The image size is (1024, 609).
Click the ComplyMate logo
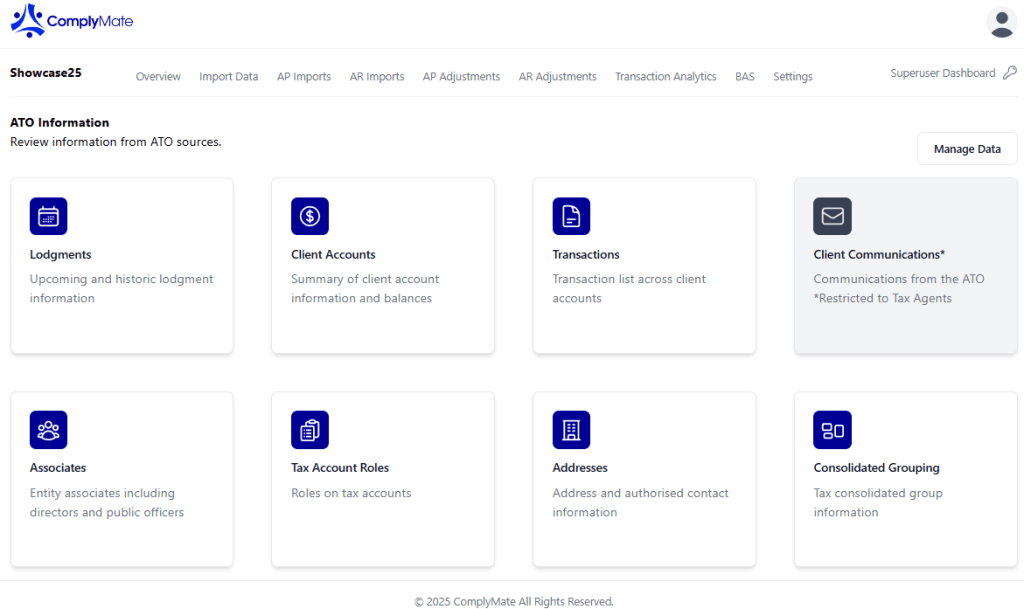[x=71, y=21]
